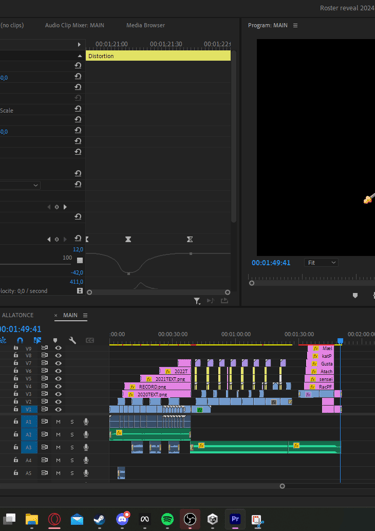Click Program monitor playhead scrubber

point(251,283)
